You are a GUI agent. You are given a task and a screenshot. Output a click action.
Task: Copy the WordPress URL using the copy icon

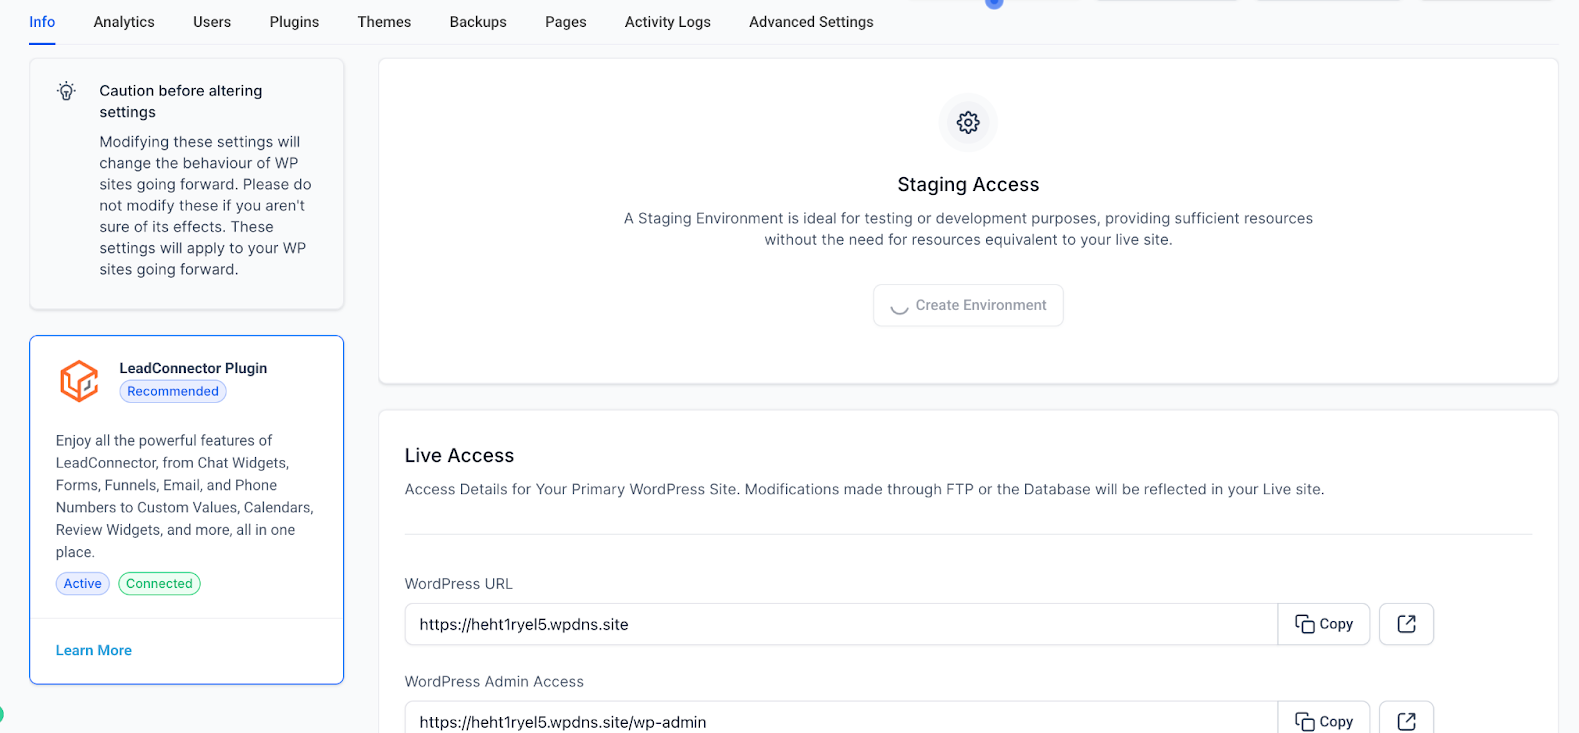coord(1323,623)
